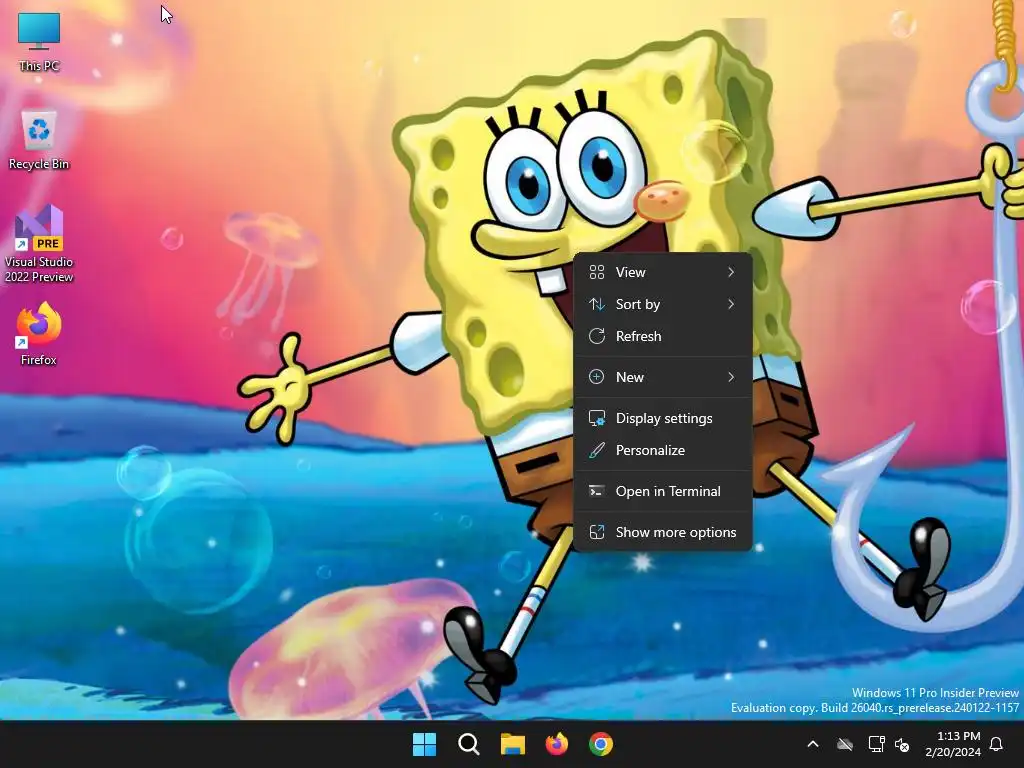
Task: Select the Recycle Bin desktop icon
Action: click(39, 140)
